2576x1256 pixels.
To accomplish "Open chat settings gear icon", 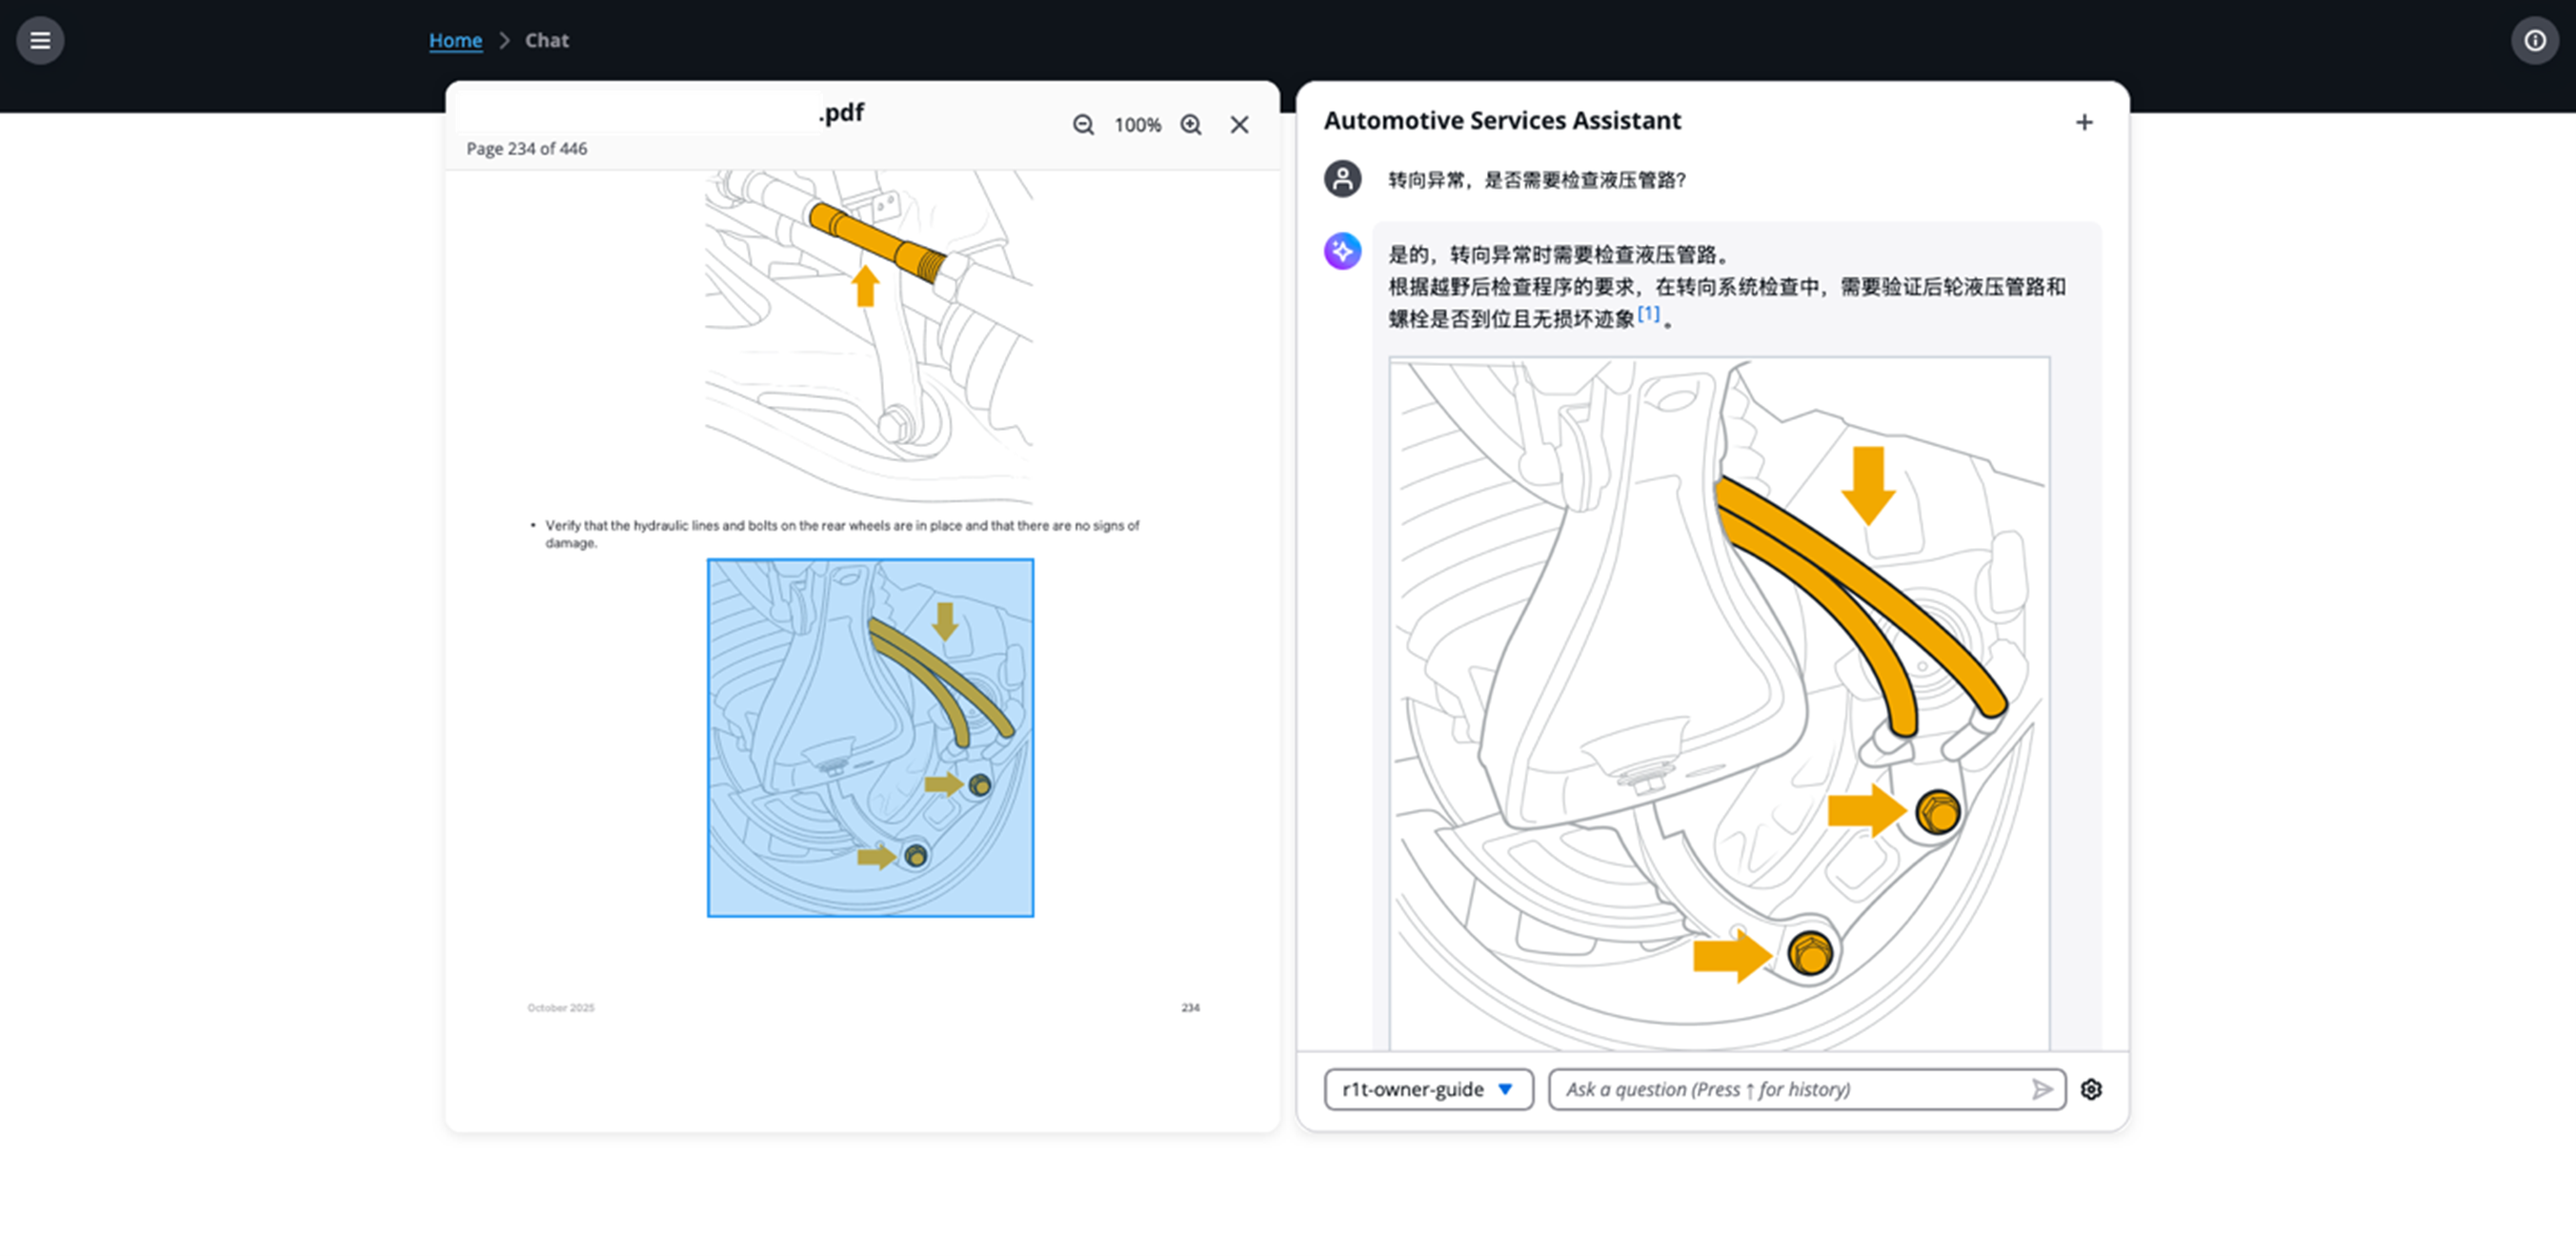I will tap(2091, 1089).
